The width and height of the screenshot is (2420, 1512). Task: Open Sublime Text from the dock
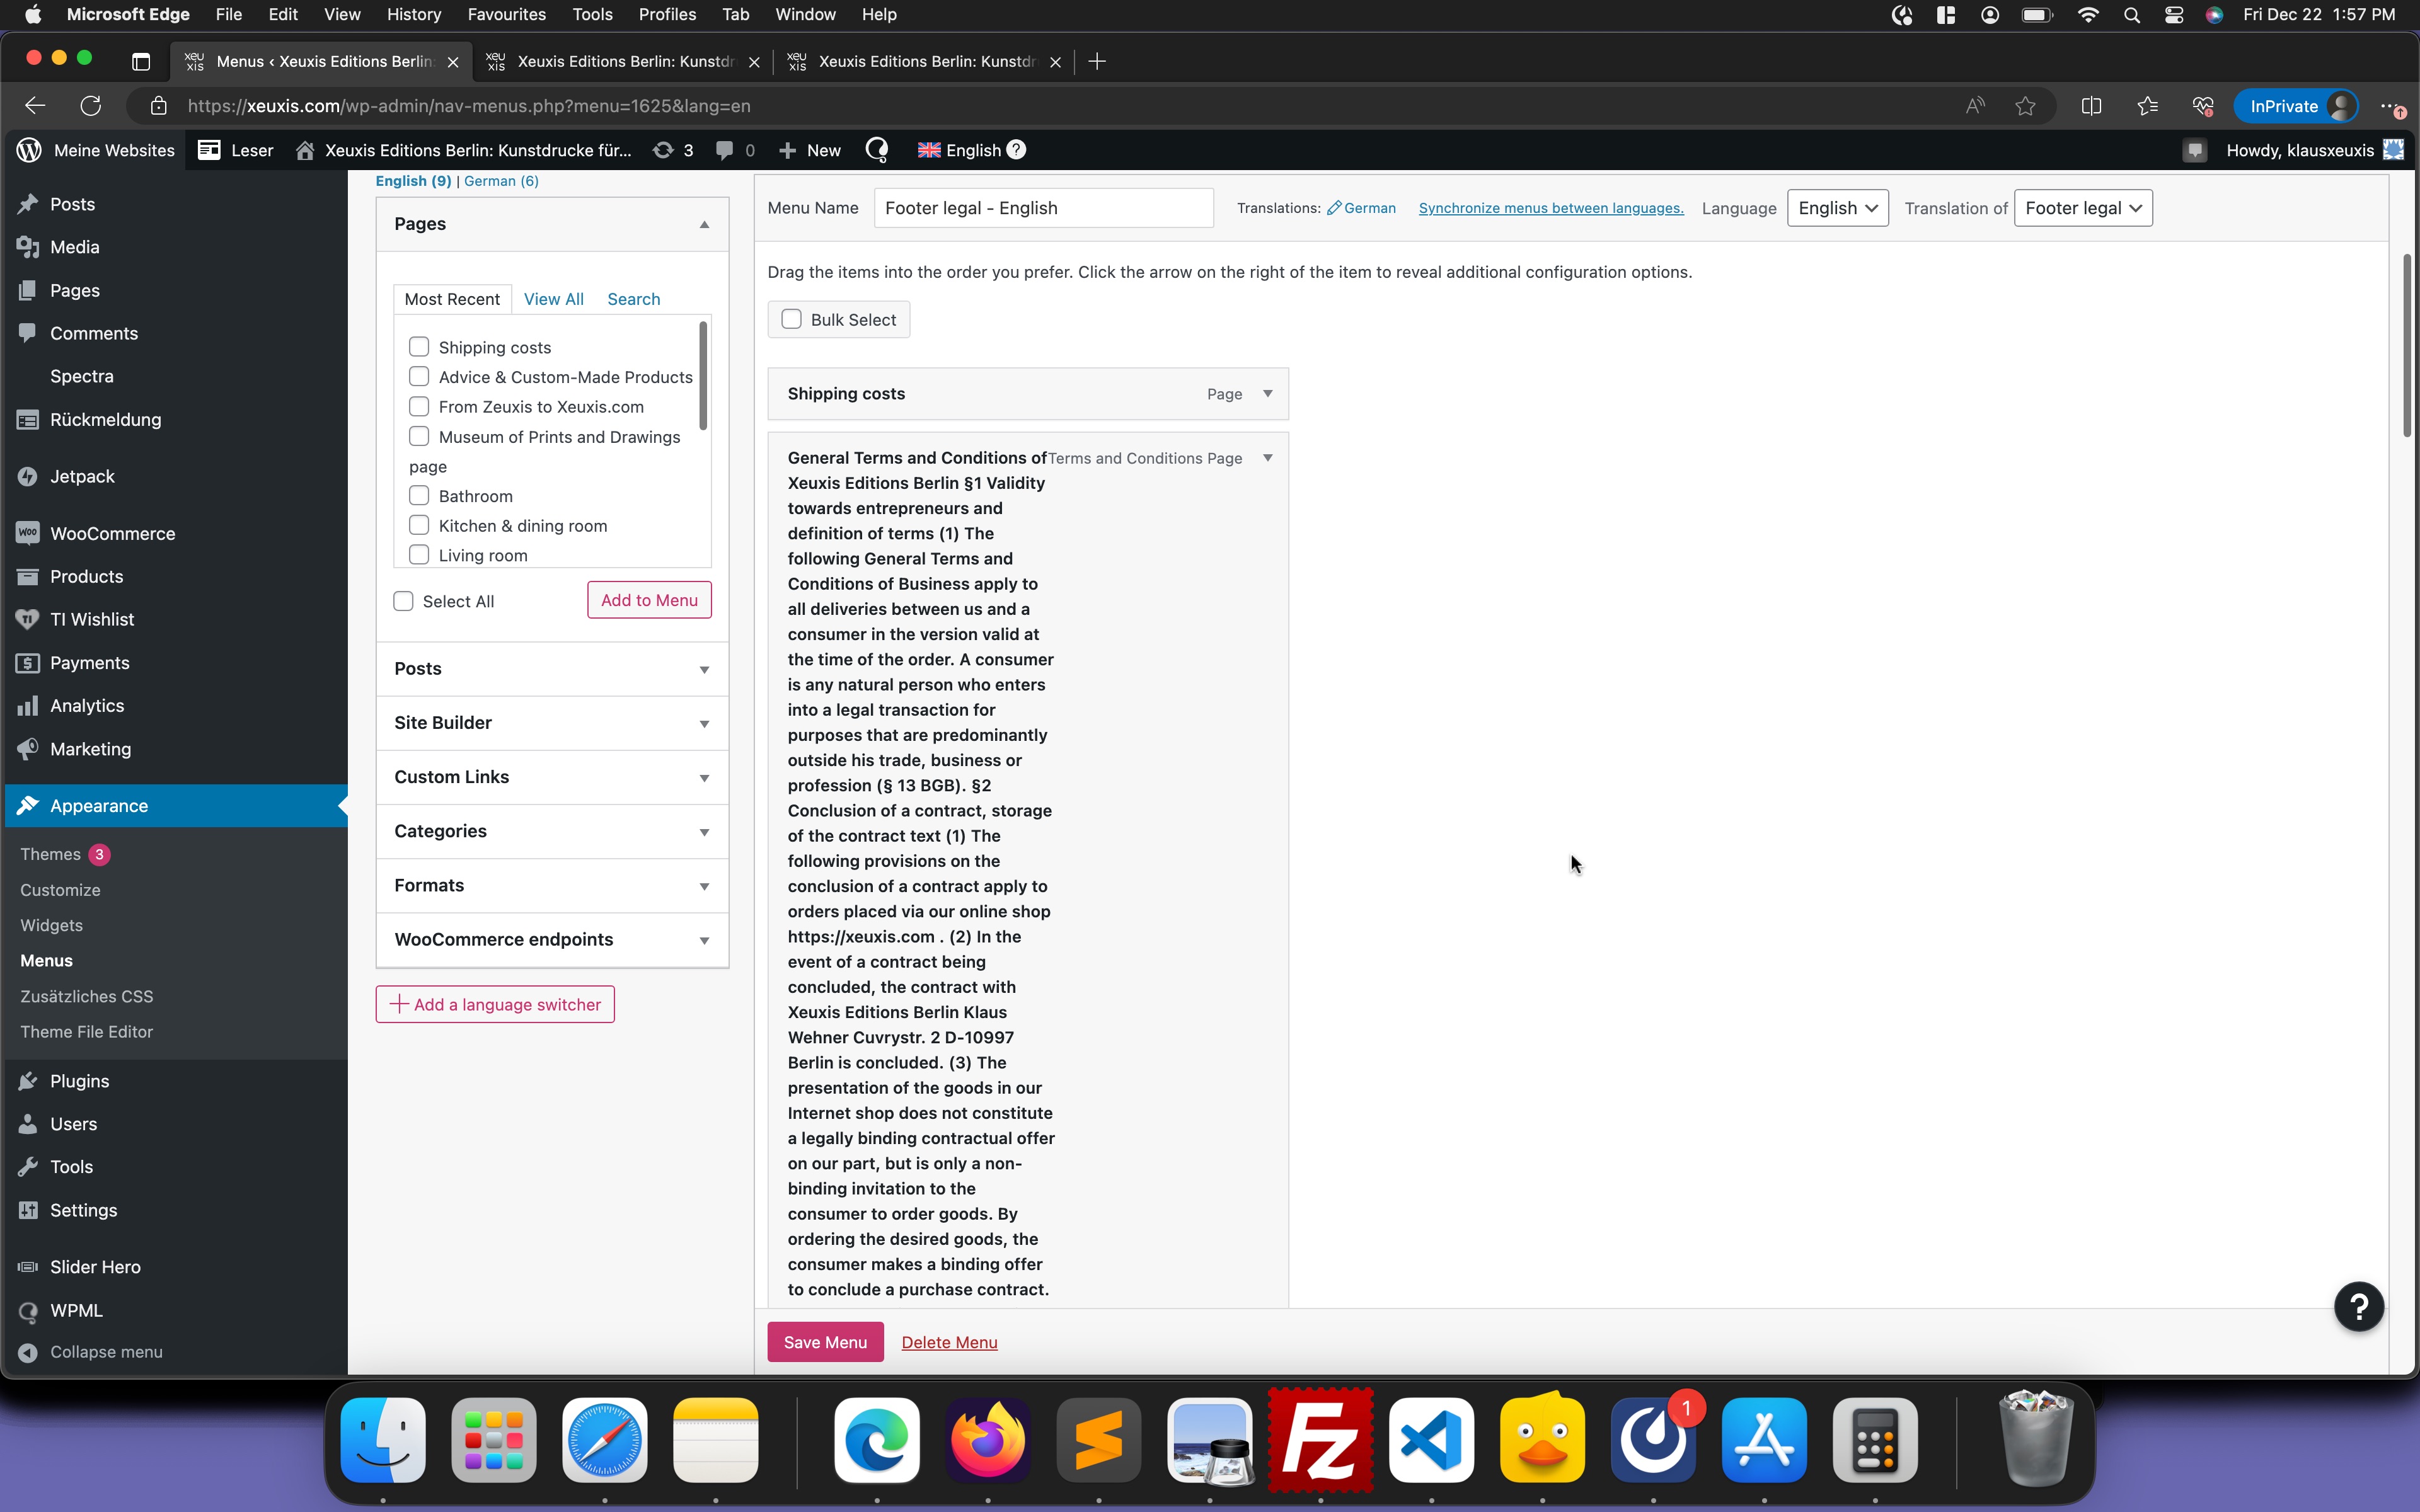[x=1098, y=1440]
